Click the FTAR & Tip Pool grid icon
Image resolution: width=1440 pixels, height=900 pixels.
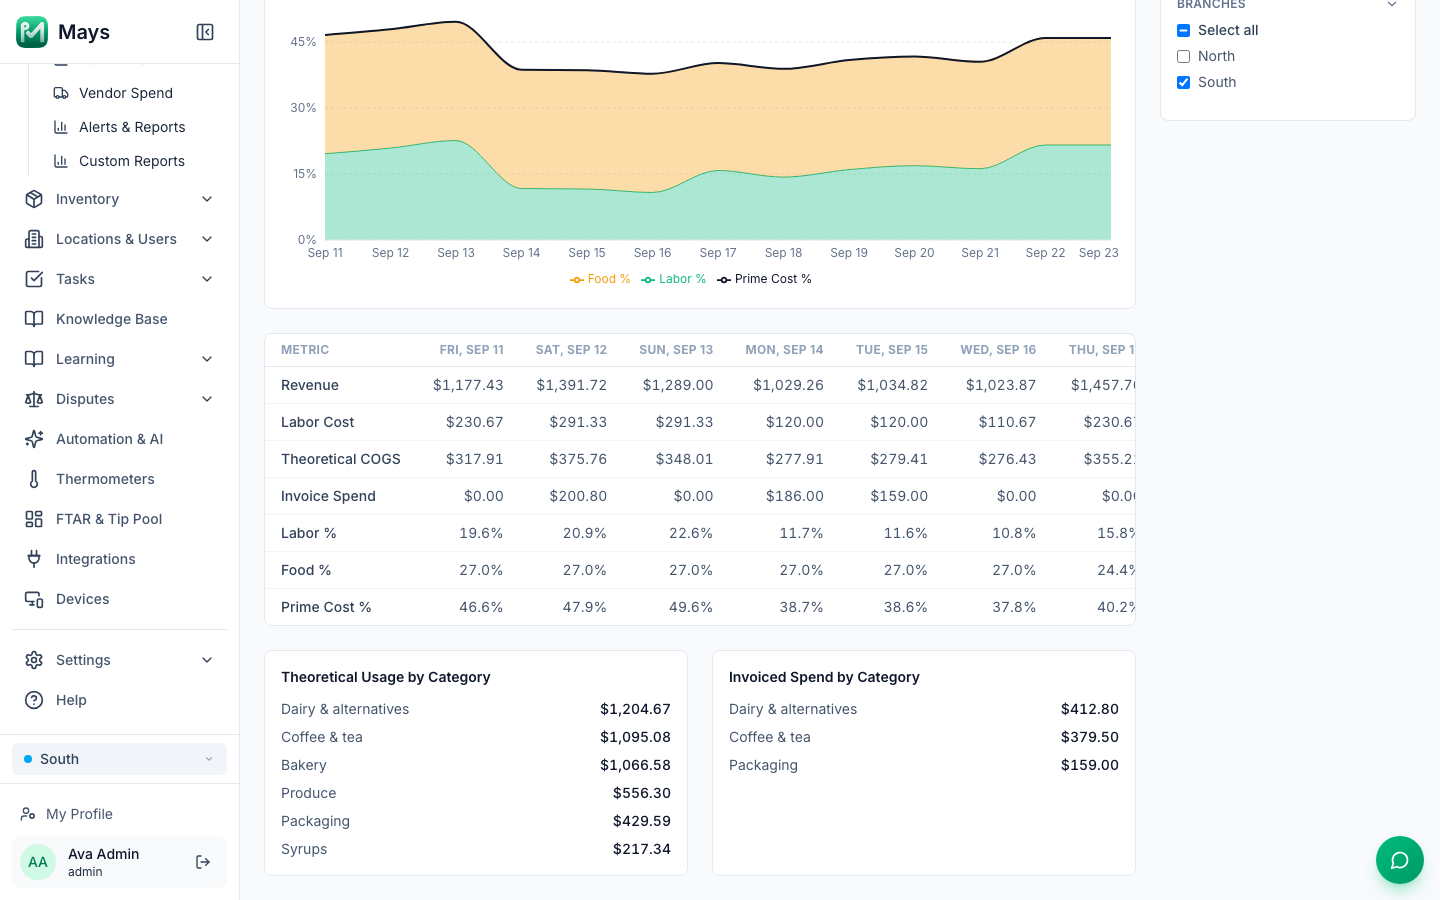[x=34, y=519]
